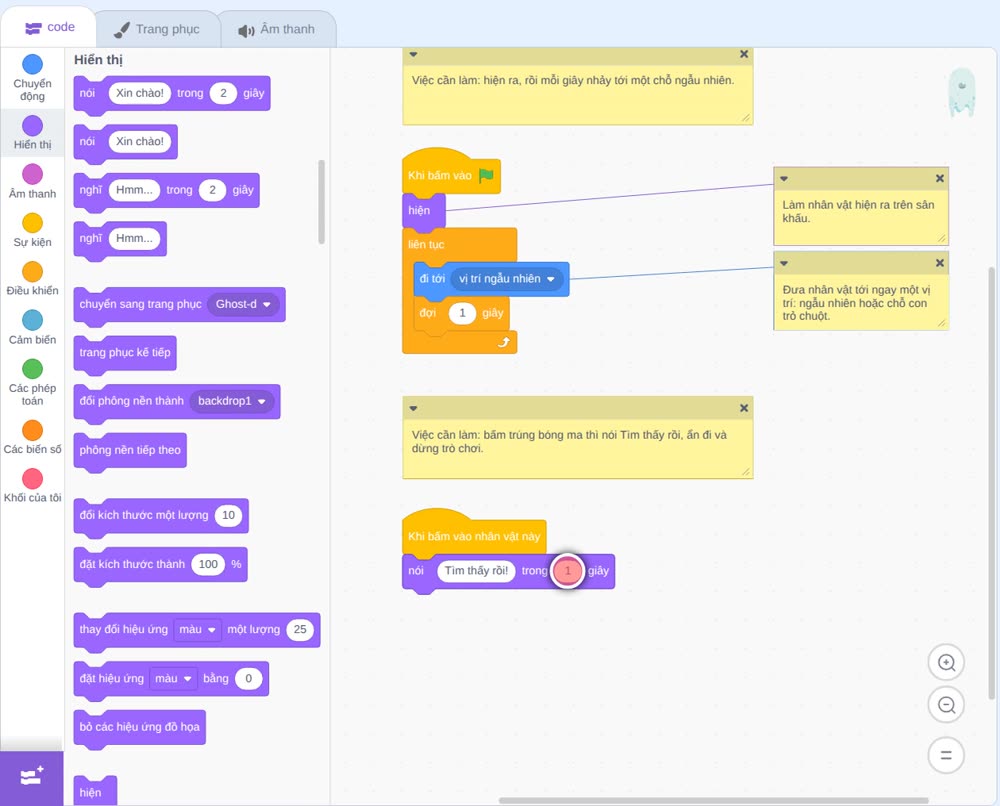Collapse the 'Làm nhân vật hiện ra' comment

pos(784,179)
